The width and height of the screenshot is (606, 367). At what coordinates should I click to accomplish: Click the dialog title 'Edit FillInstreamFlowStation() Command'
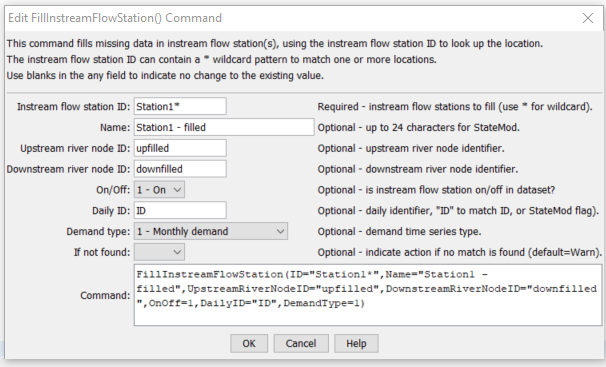point(115,18)
